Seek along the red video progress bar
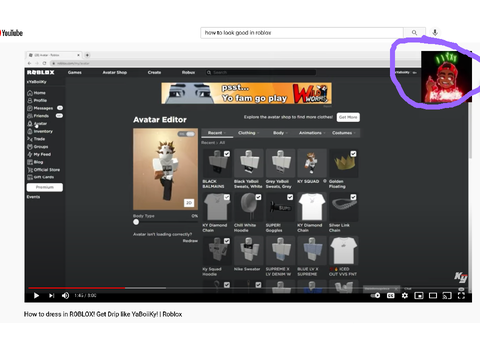Viewport: 480px width, 360px height. (x=77, y=288)
